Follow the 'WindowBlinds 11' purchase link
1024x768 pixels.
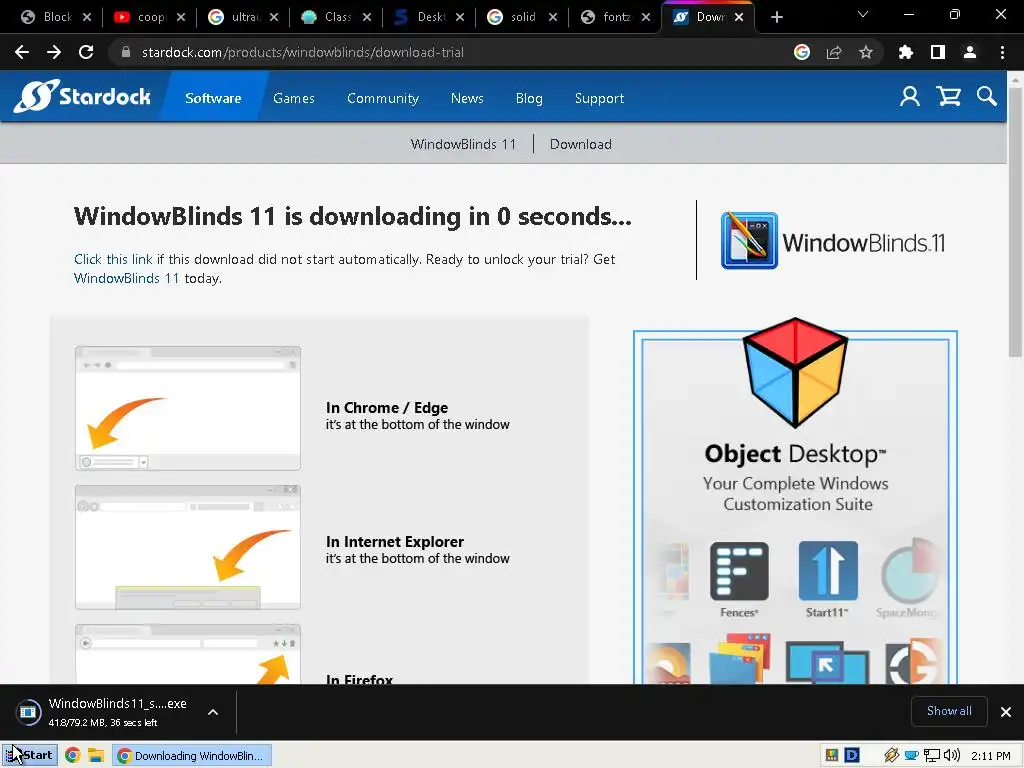(x=126, y=278)
